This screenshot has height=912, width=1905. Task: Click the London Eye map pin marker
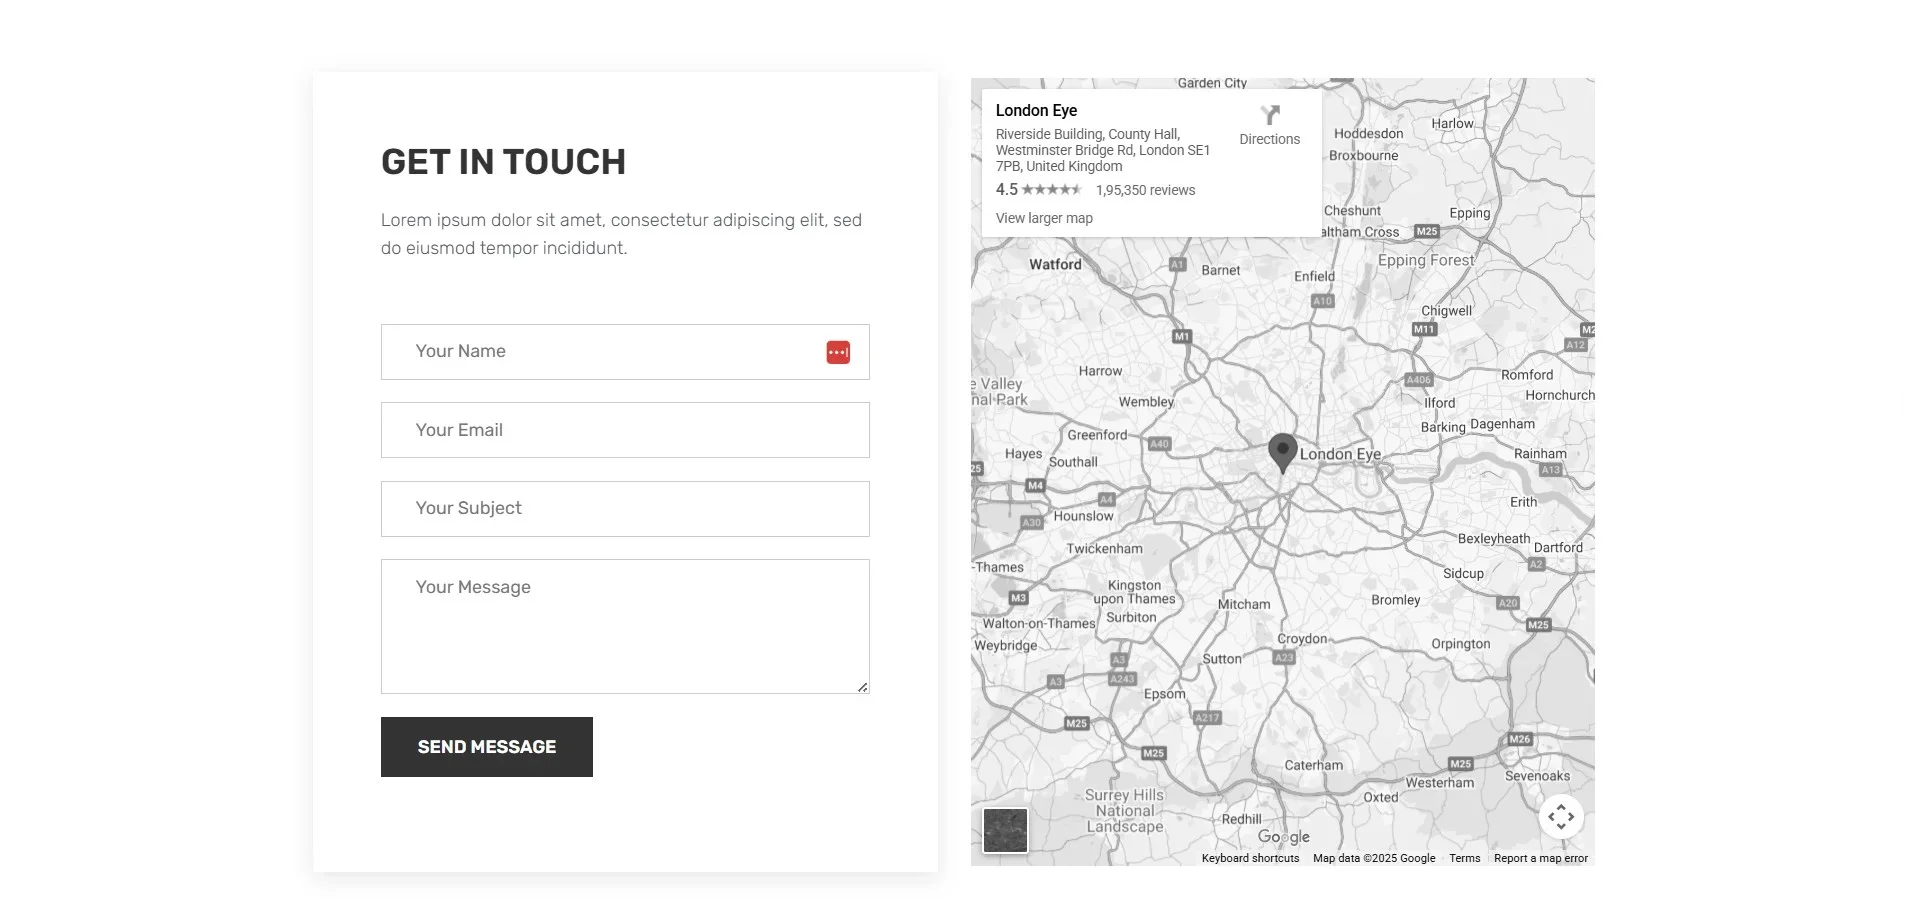[1282, 454]
